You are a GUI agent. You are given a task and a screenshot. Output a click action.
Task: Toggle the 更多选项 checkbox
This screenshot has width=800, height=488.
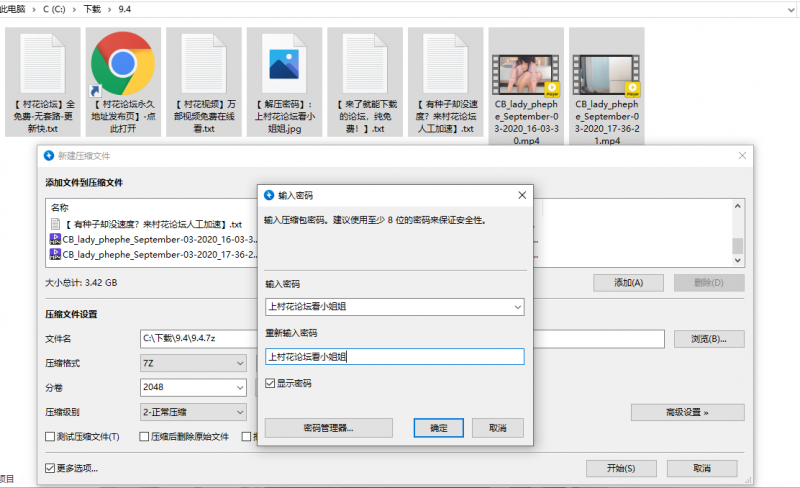(x=51, y=468)
